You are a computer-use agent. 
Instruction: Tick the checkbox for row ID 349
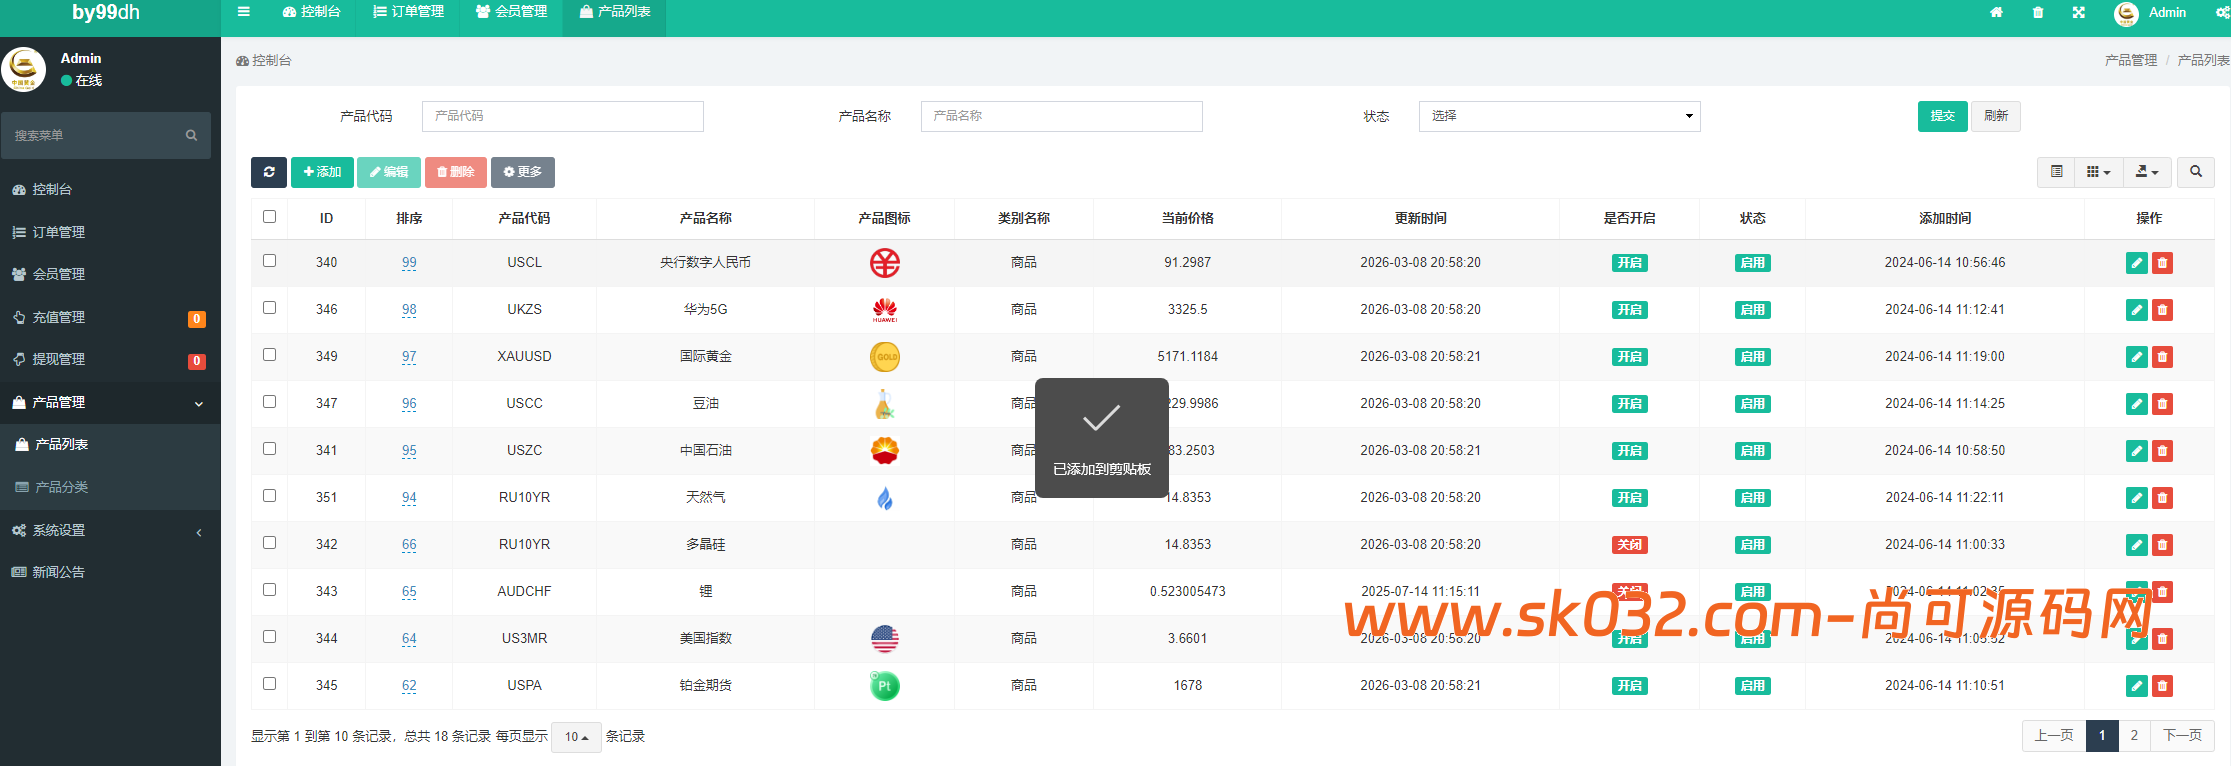[269, 355]
